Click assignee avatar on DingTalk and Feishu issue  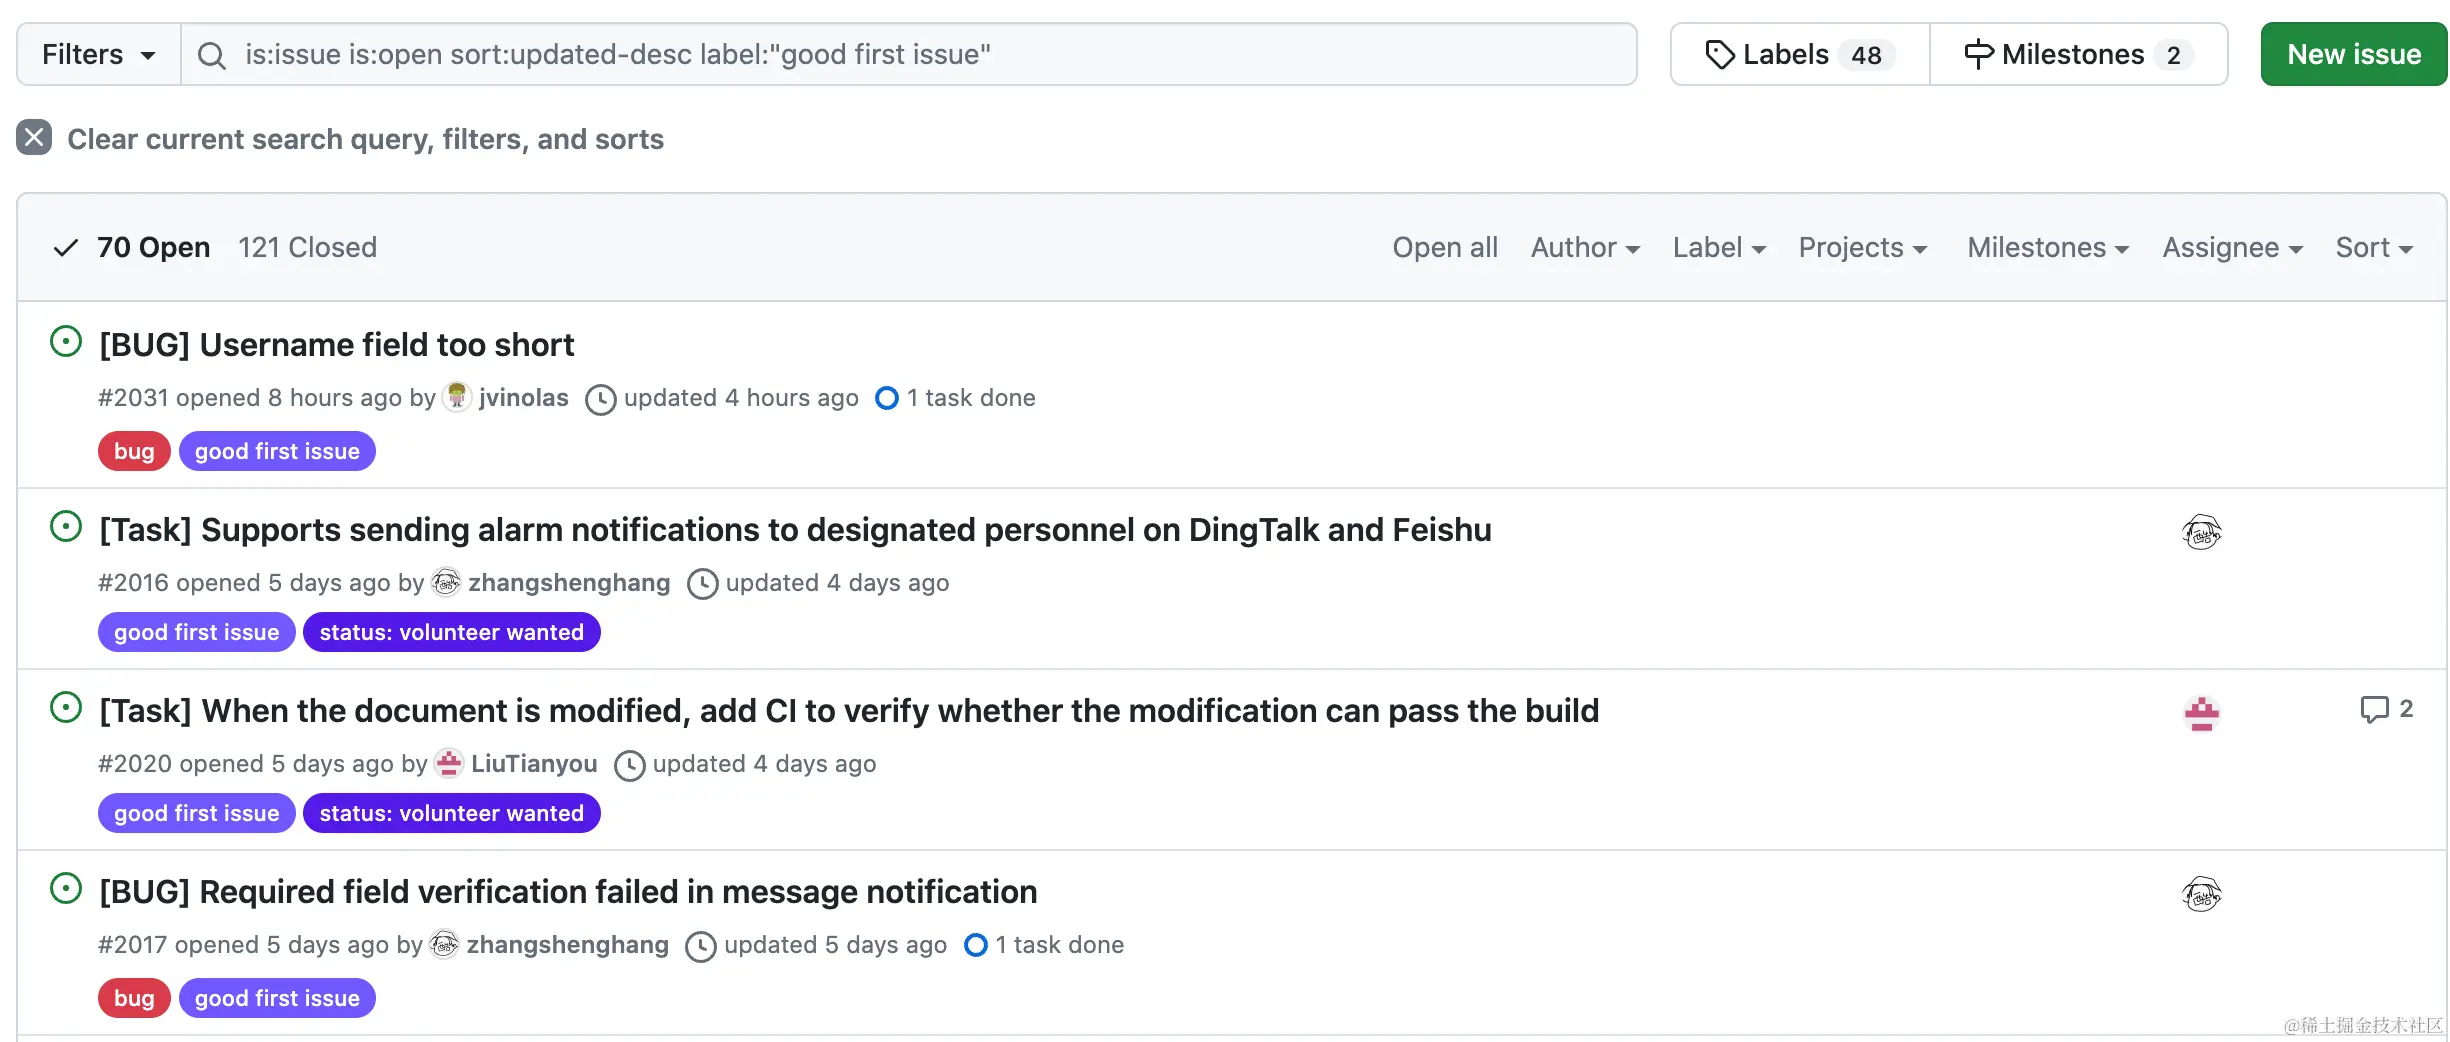[2201, 532]
